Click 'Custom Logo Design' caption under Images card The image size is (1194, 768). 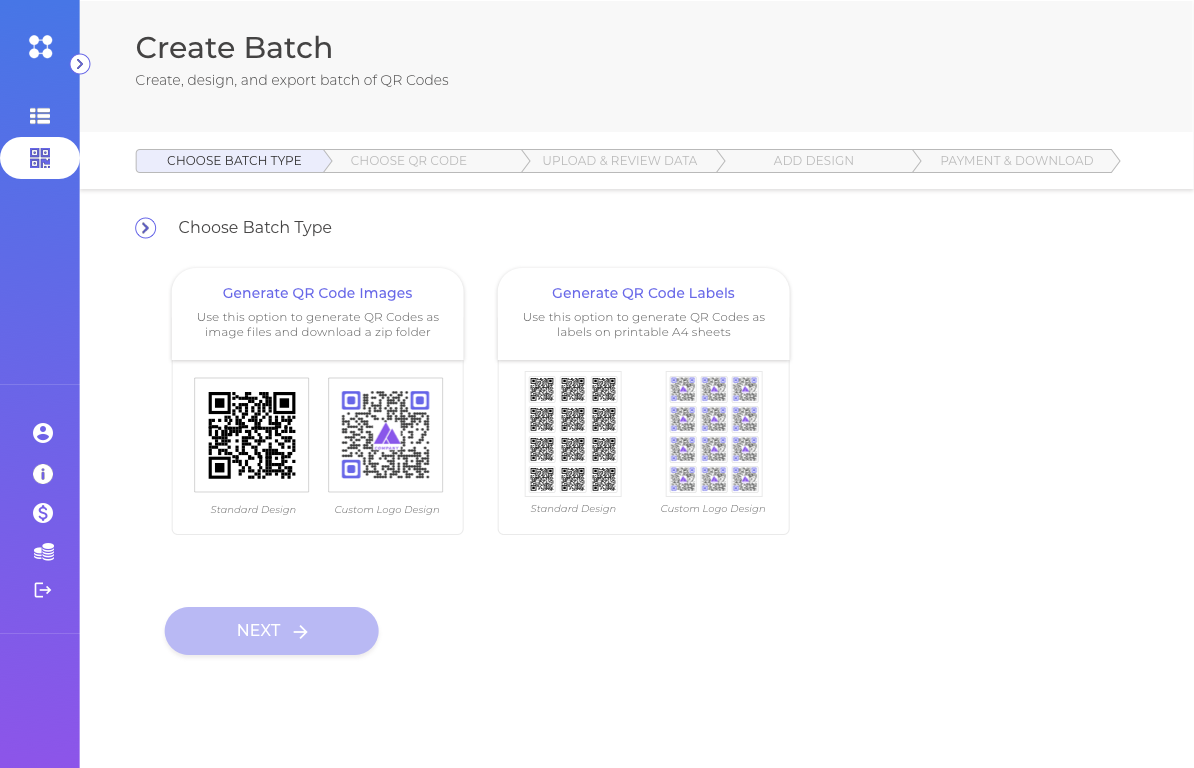pos(387,509)
